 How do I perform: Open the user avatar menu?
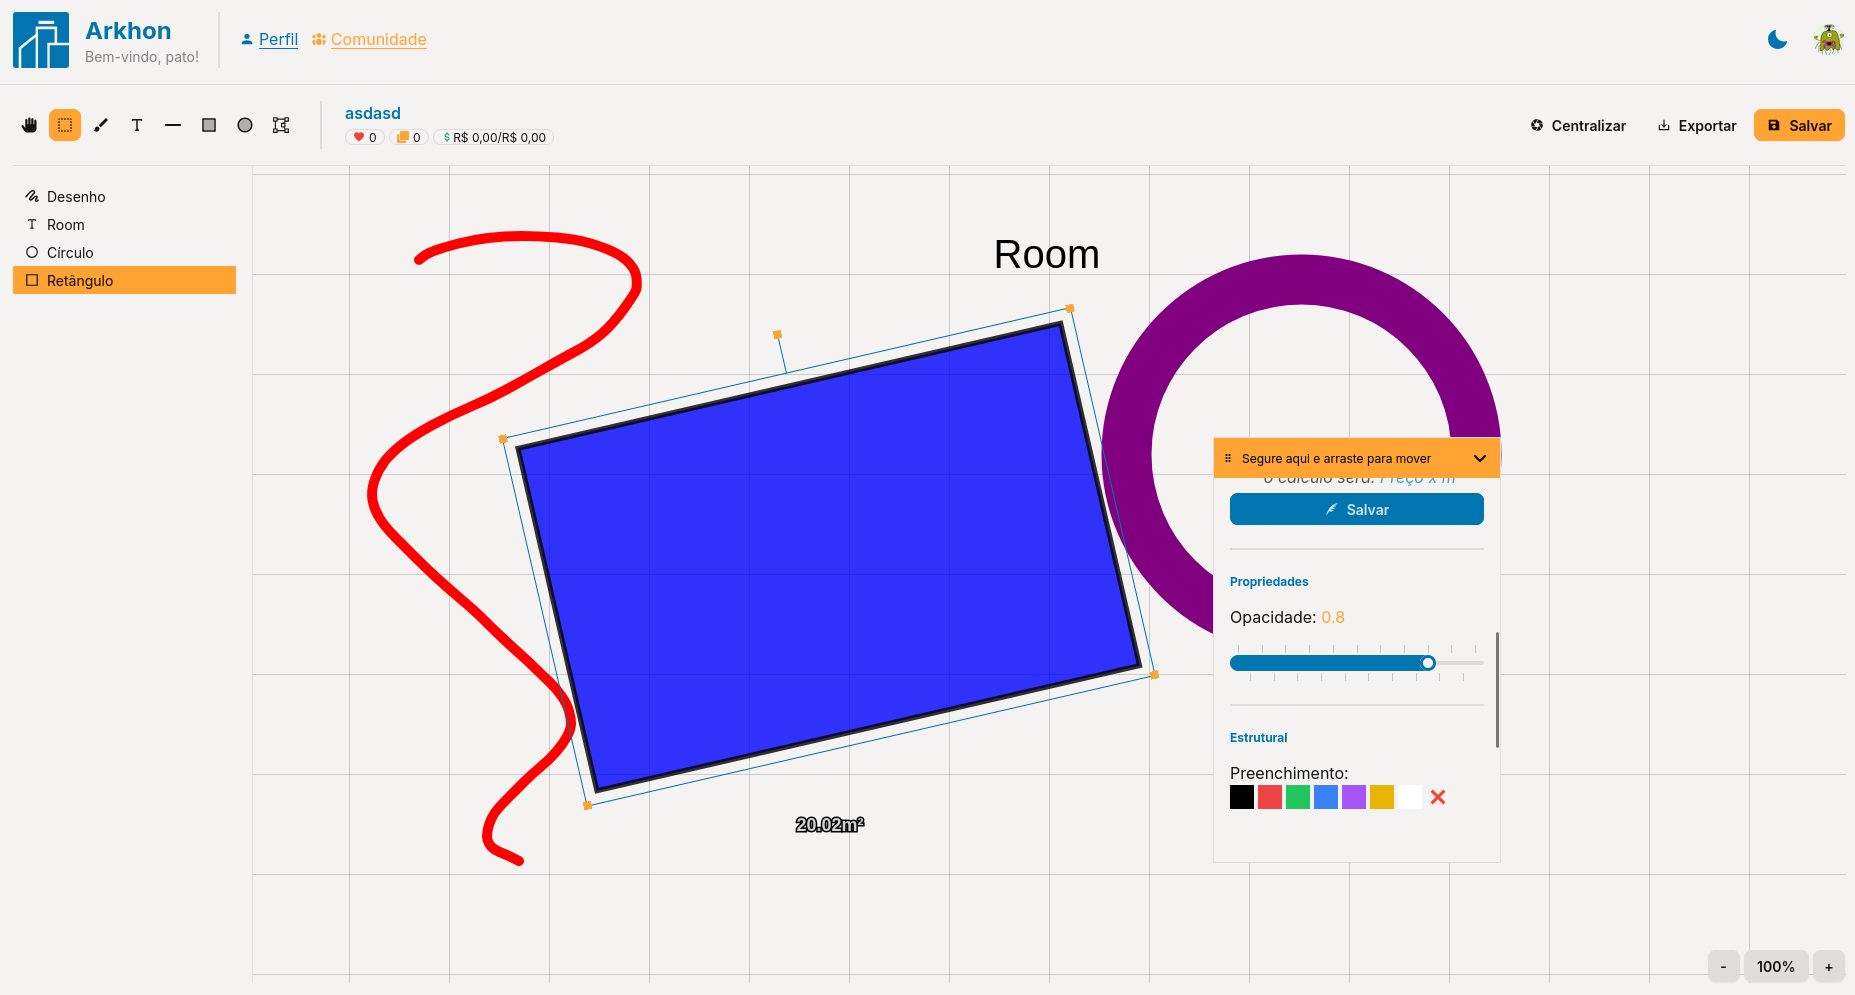[1828, 40]
